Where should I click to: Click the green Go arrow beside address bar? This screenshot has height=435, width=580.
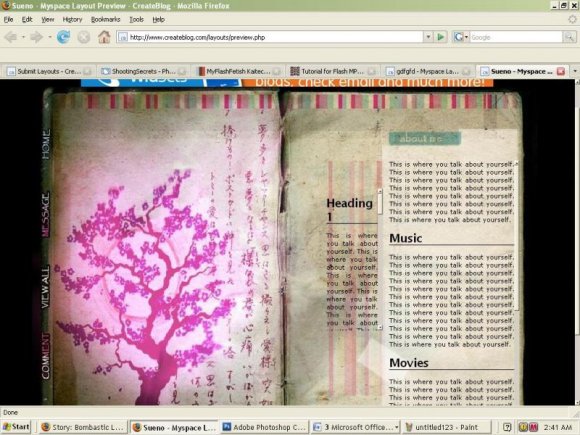pyautogui.click(x=441, y=37)
